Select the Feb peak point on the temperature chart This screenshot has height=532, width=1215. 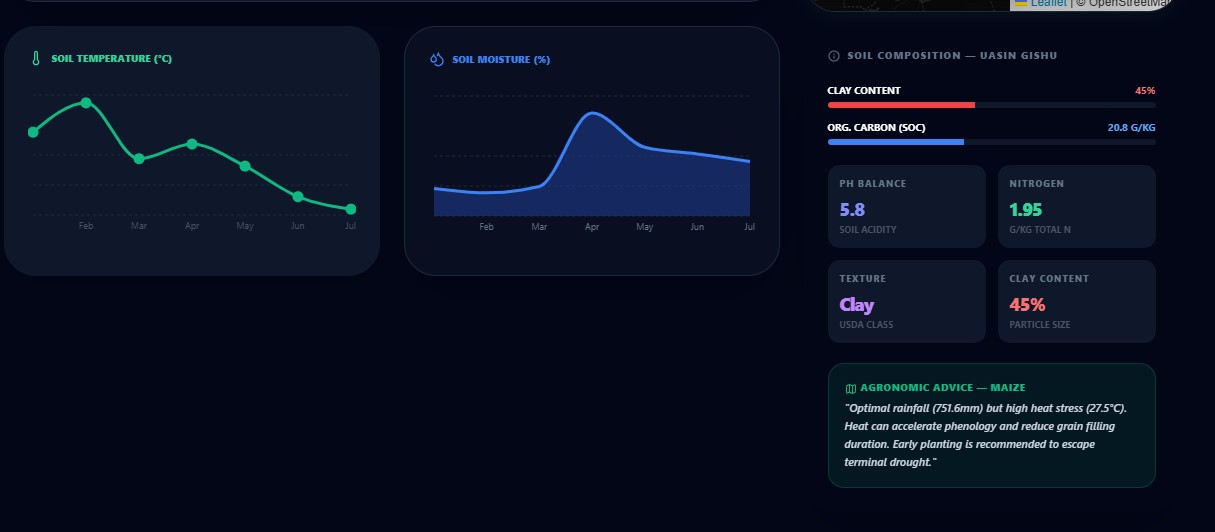86,103
